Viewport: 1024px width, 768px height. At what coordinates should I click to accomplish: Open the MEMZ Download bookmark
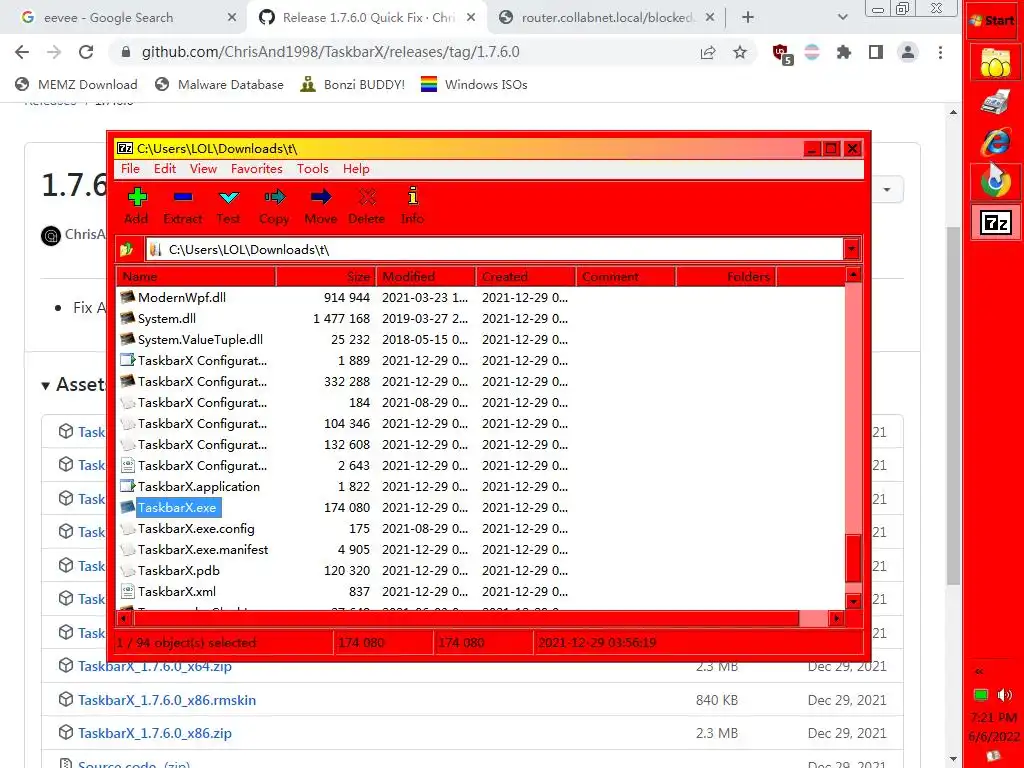pos(76,84)
